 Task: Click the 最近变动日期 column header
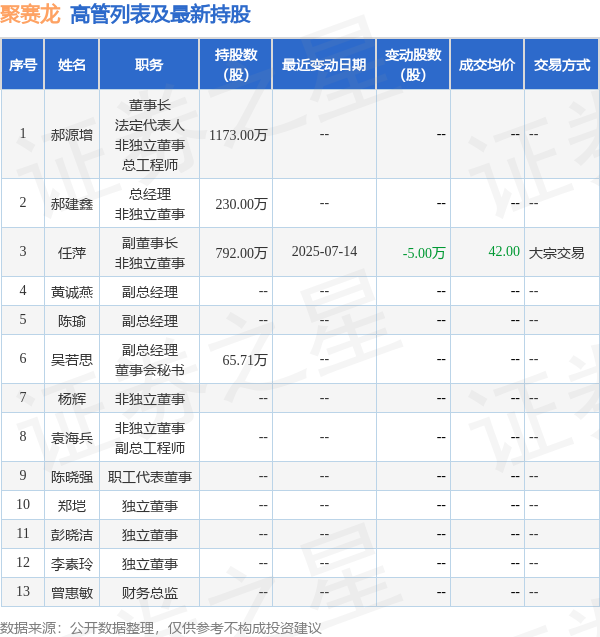pyautogui.click(x=324, y=65)
